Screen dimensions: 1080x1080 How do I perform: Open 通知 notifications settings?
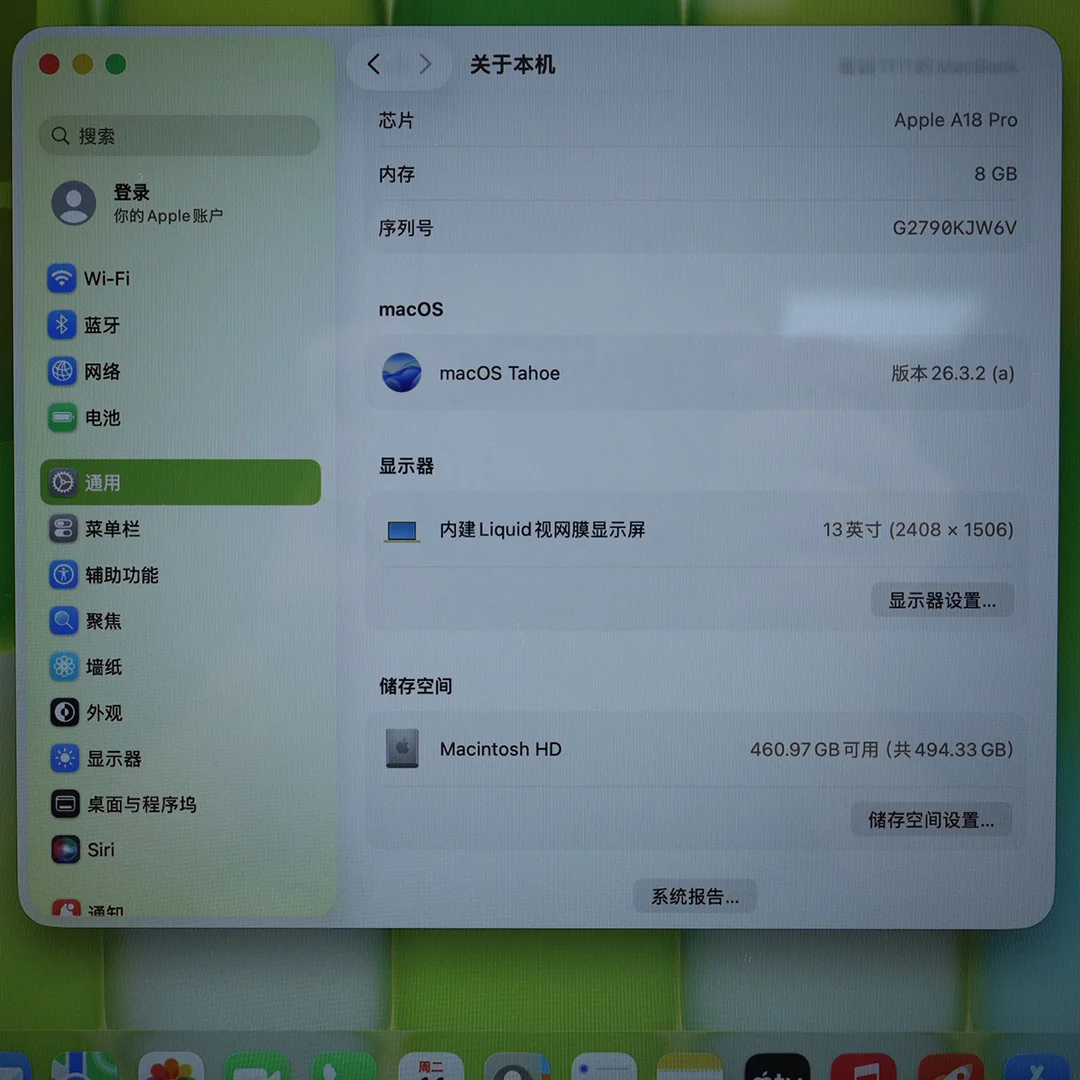tap(180, 908)
